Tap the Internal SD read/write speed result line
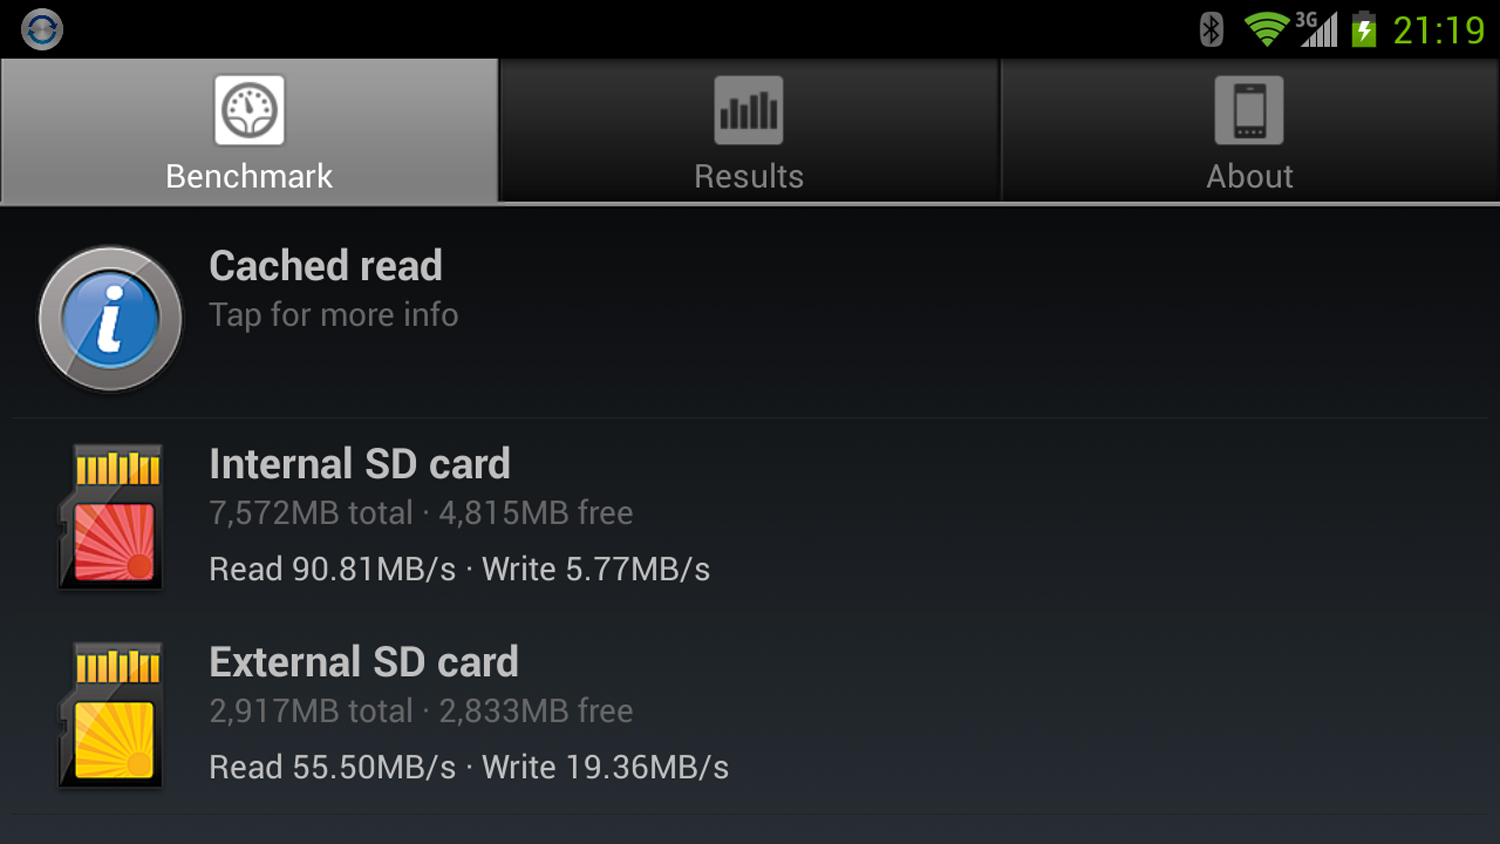1500x844 pixels. [x=460, y=569]
